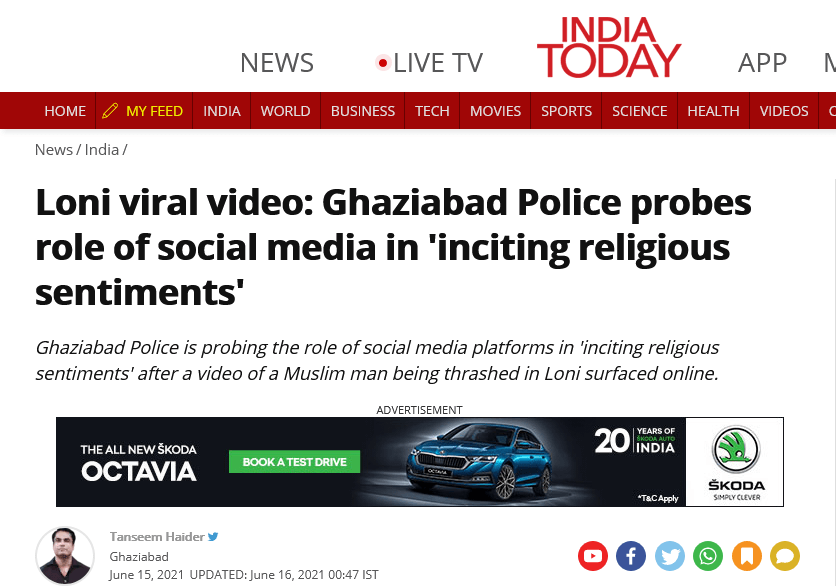Share article via Twitter icon

point(669,556)
